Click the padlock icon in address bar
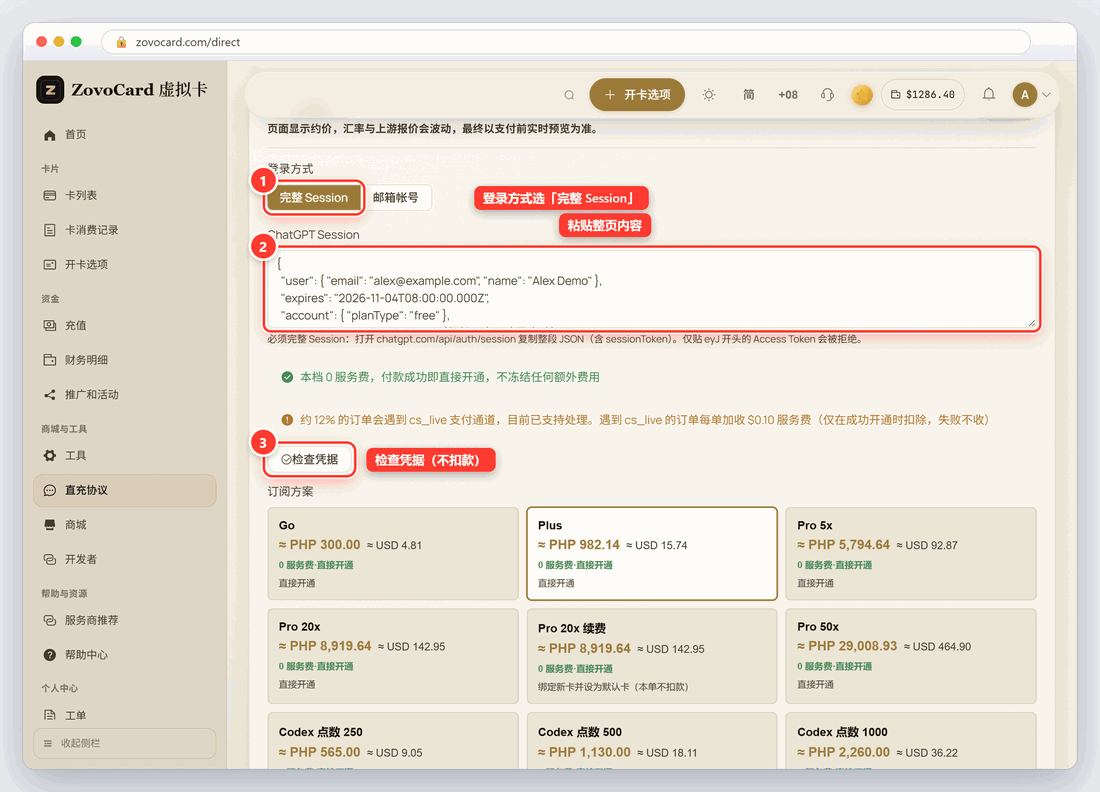 (121, 42)
